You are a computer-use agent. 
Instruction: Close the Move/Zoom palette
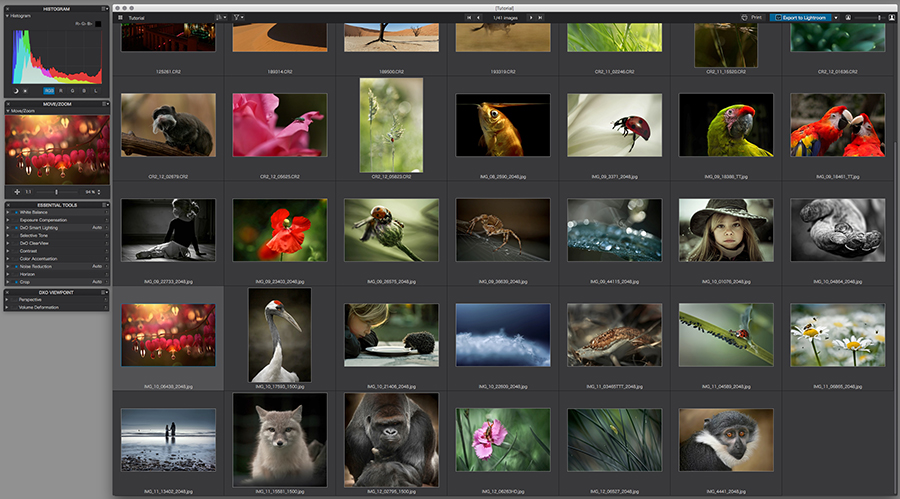[7, 104]
